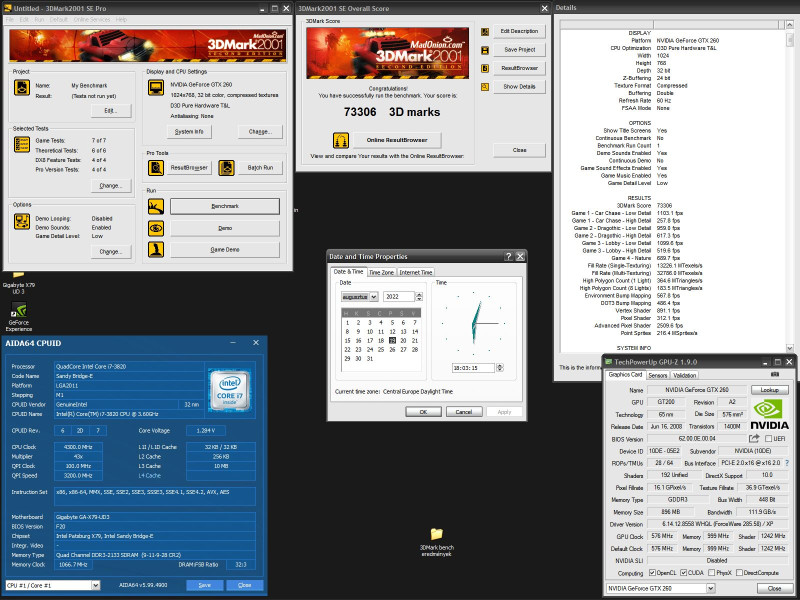Click the Demo eye icon
800x600 pixels.
pos(156,228)
